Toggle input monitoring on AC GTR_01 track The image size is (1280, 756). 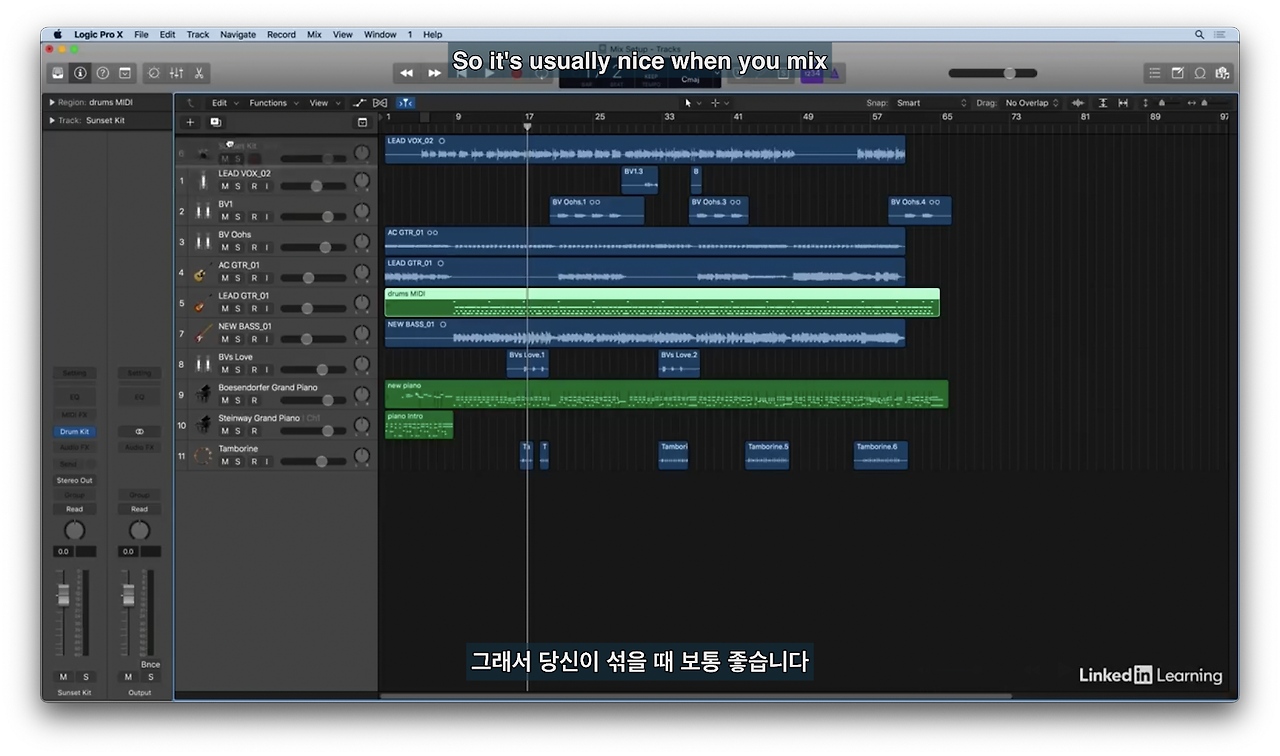(267, 278)
